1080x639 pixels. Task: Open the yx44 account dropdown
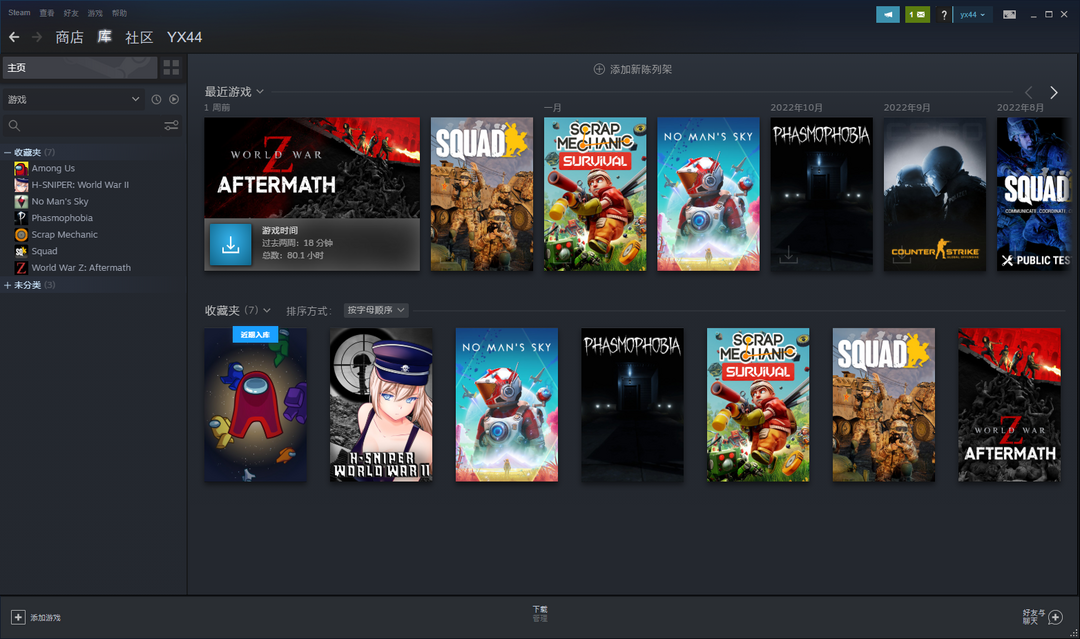point(973,14)
